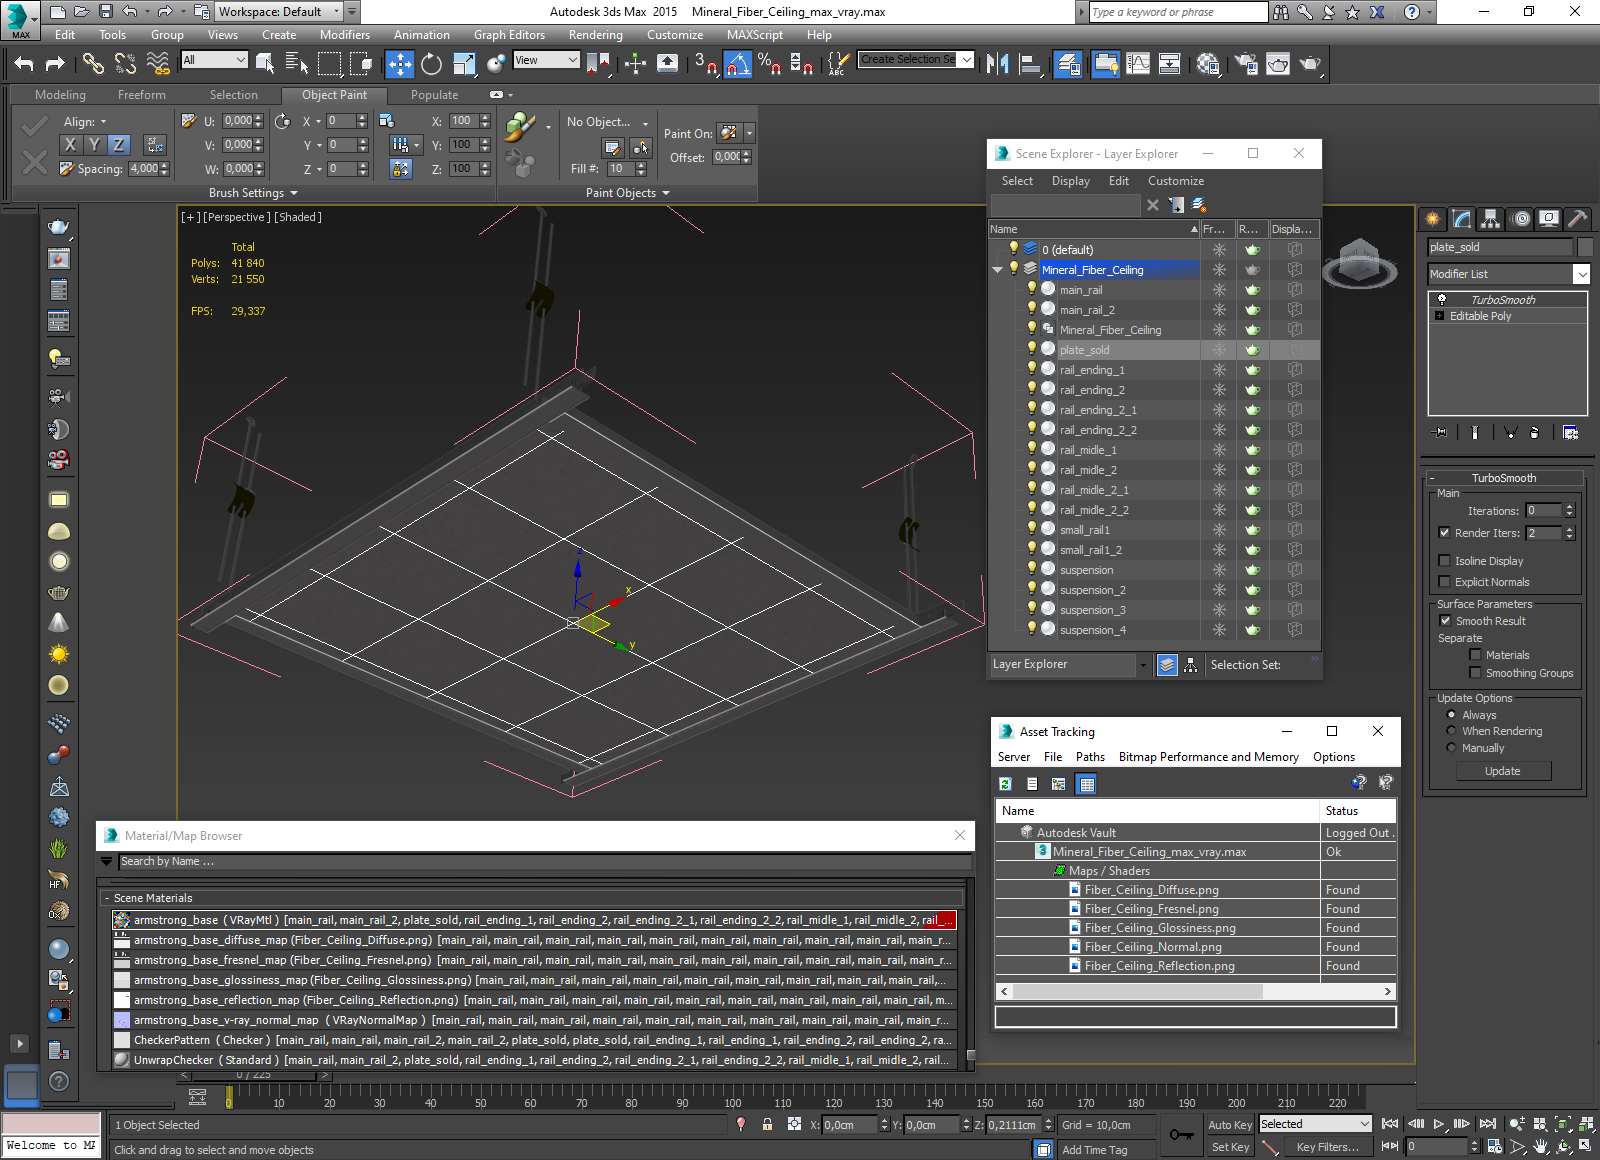1600x1160 pixels.
Task: Click the Update button in TurboSmooth
Action: point(1502,771)
